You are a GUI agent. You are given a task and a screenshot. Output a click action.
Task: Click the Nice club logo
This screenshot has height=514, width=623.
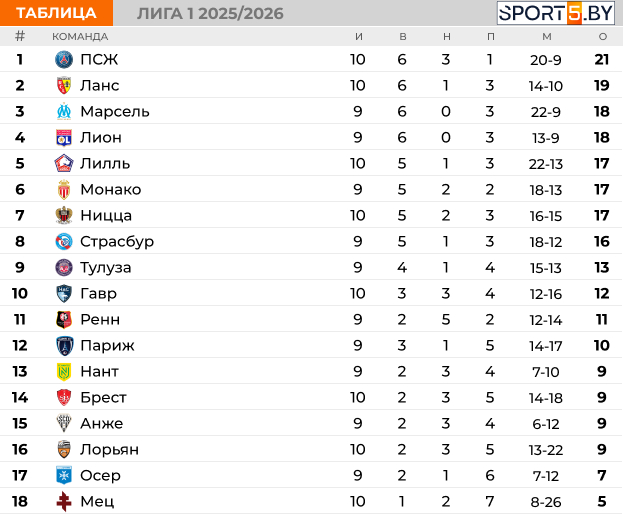pos(64,216)
